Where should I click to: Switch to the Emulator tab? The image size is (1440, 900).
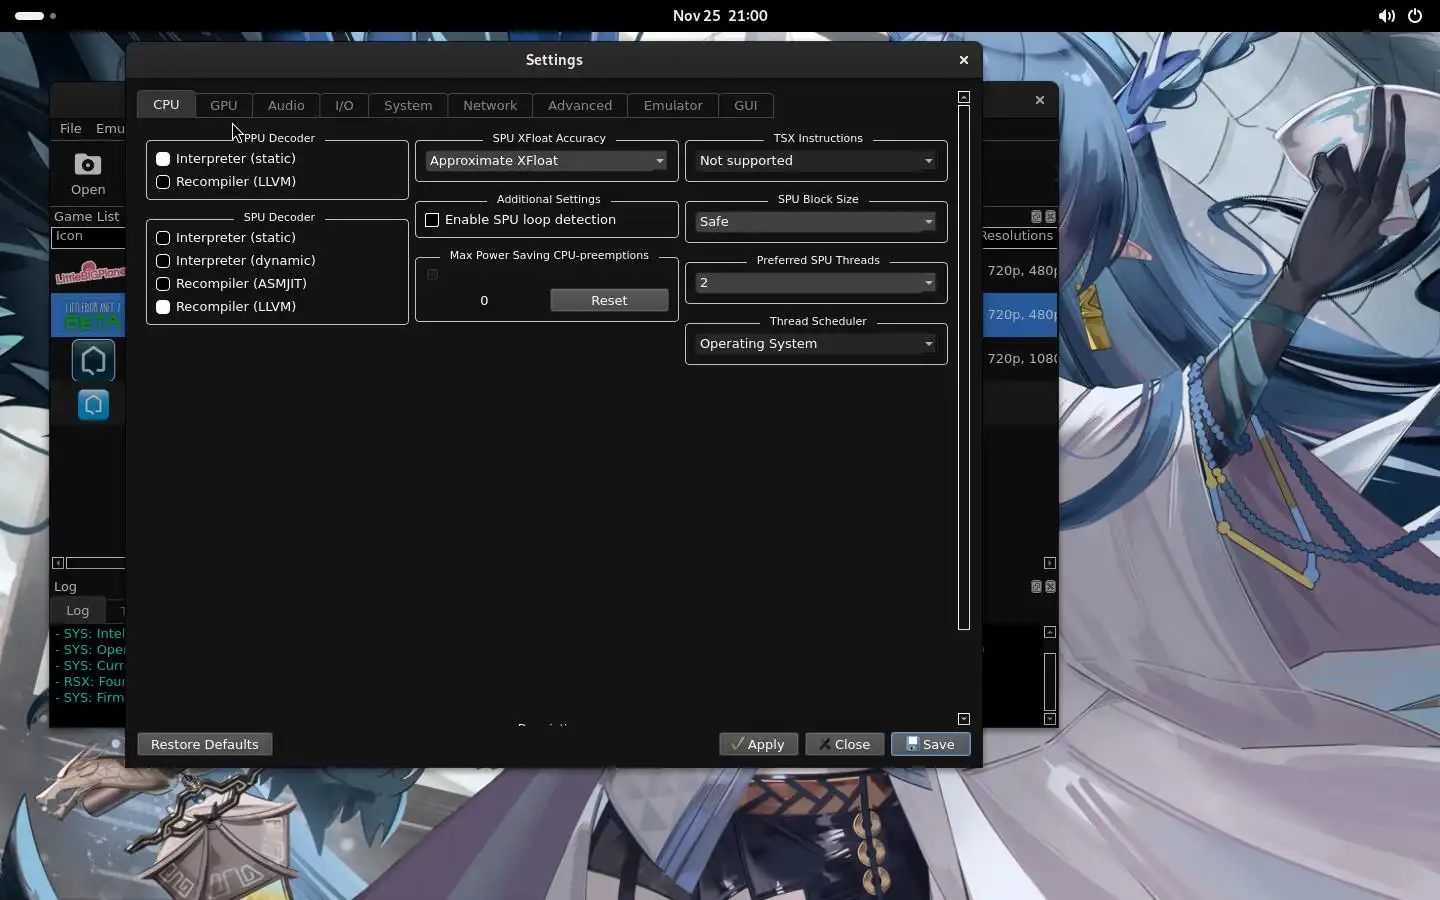click(673, 105)
